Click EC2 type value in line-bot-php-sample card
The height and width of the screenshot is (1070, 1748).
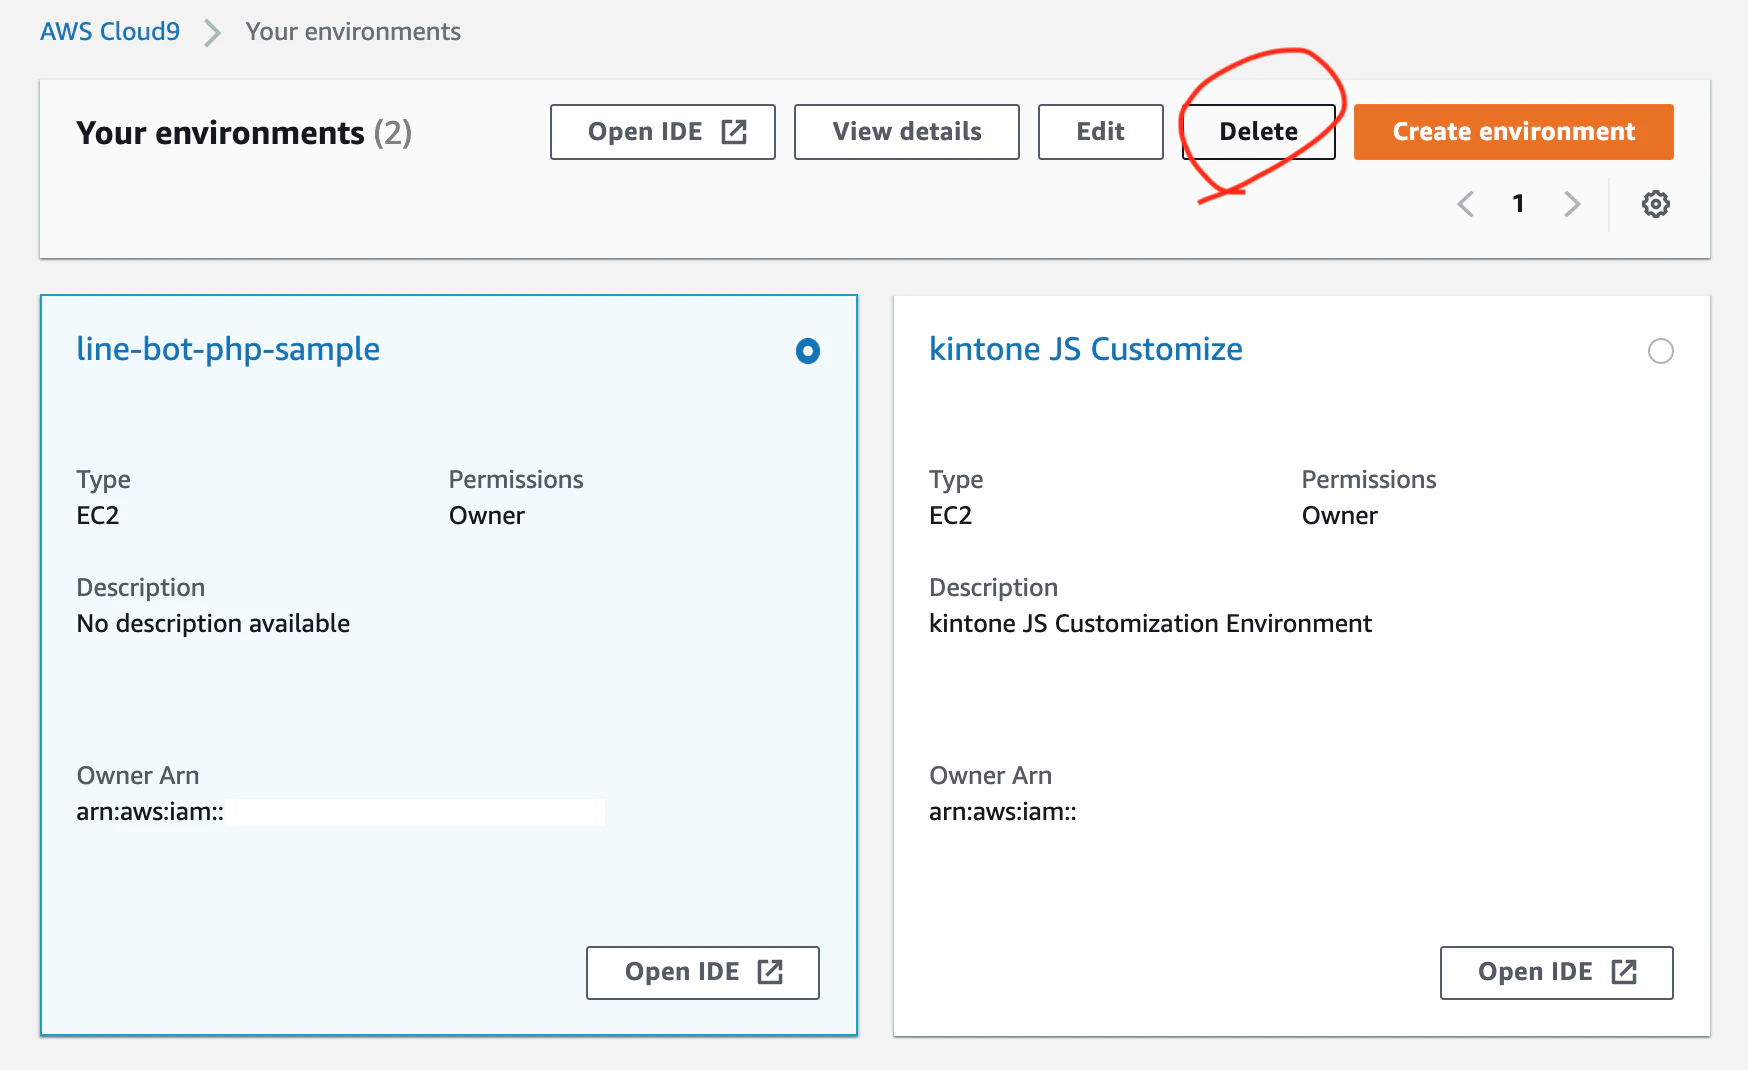pyautogui.click(x=98, y=516)
